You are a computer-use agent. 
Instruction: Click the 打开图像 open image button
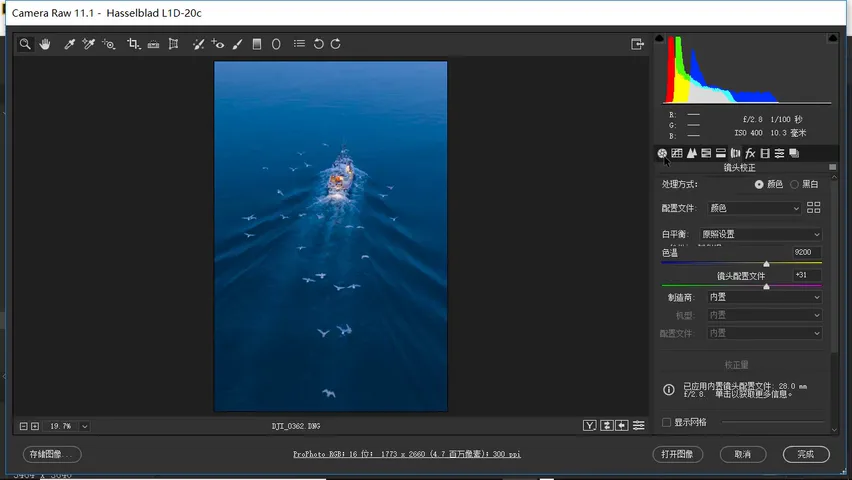coord(678,454)
